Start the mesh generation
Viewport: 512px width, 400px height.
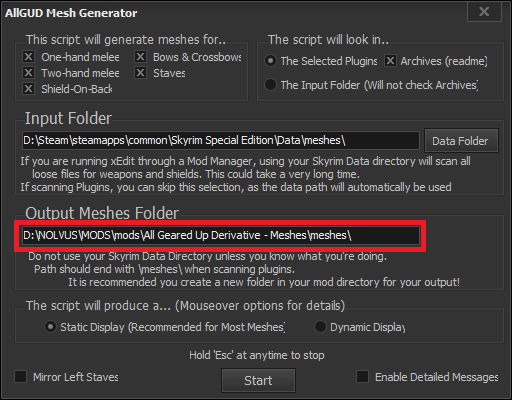pos(258,380)
